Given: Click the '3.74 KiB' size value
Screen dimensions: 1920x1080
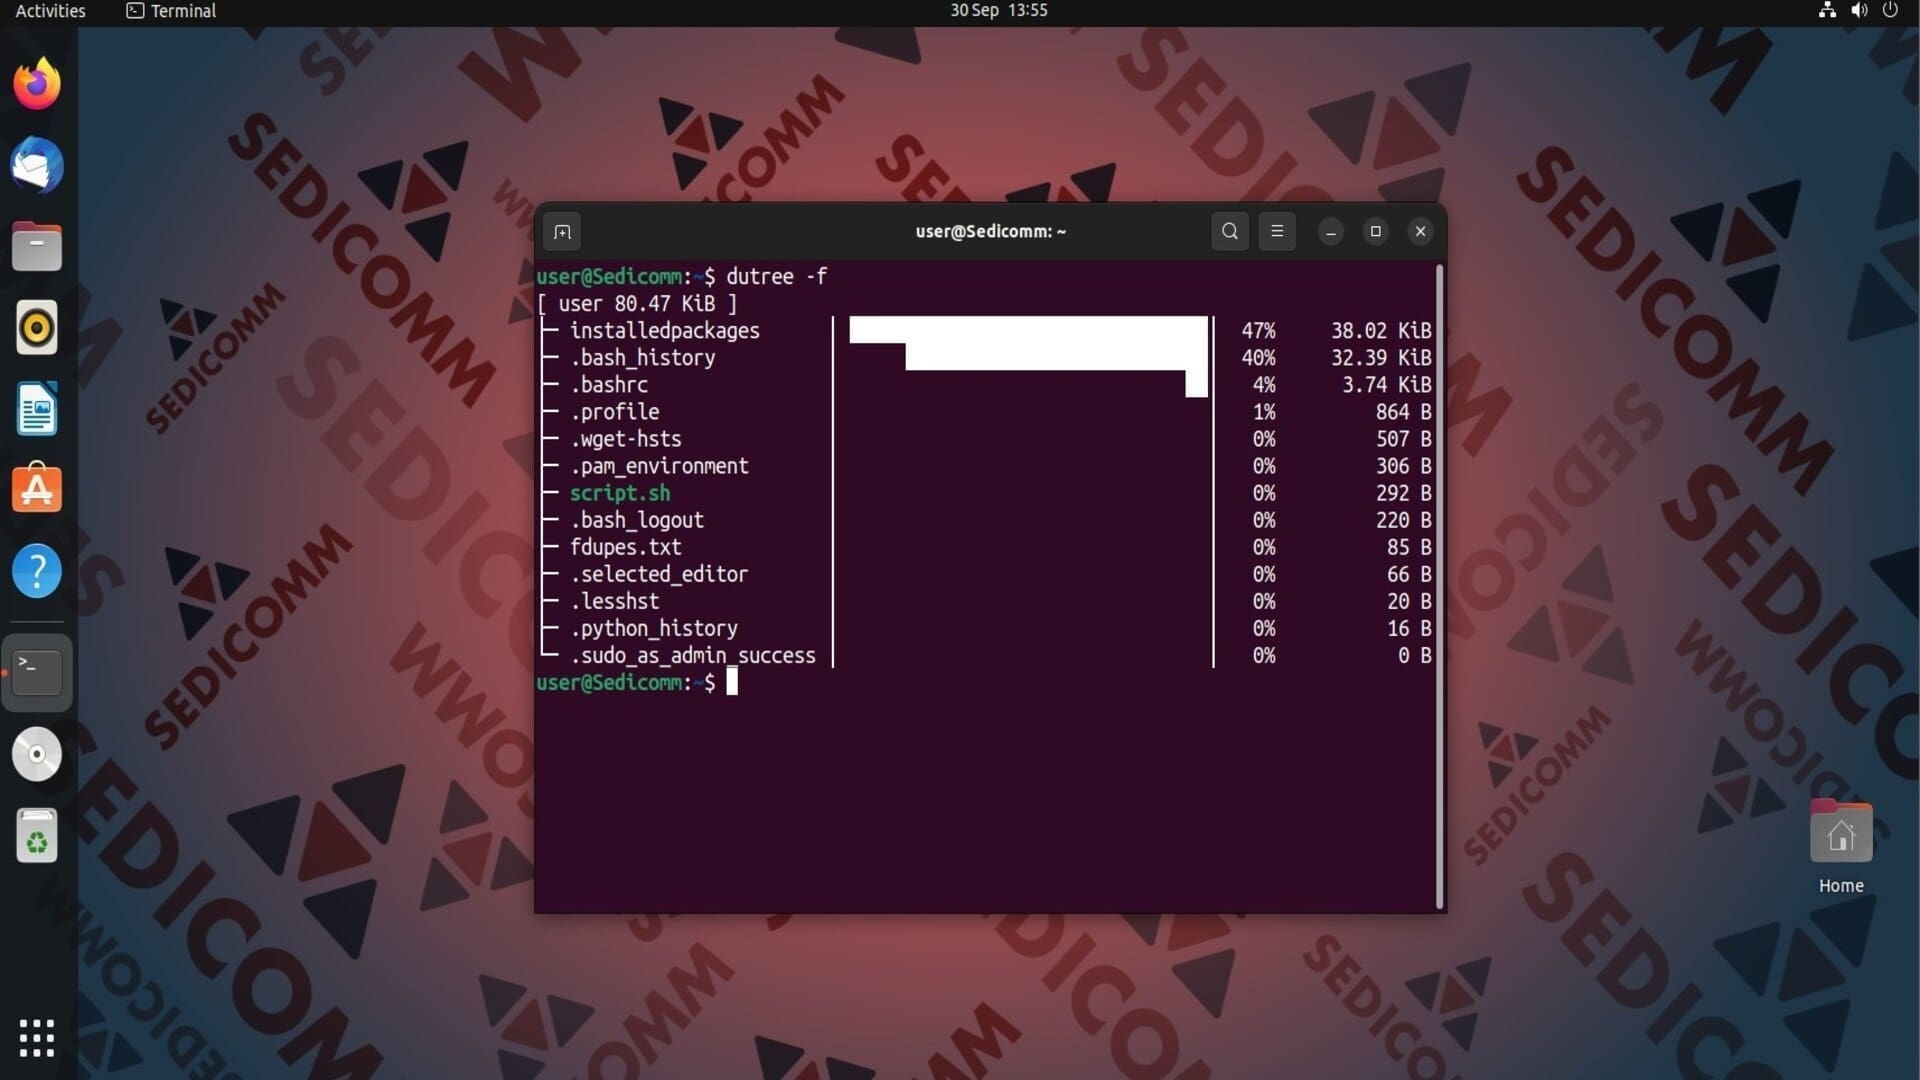Looking at the screenshot, I should point(1386,385).
